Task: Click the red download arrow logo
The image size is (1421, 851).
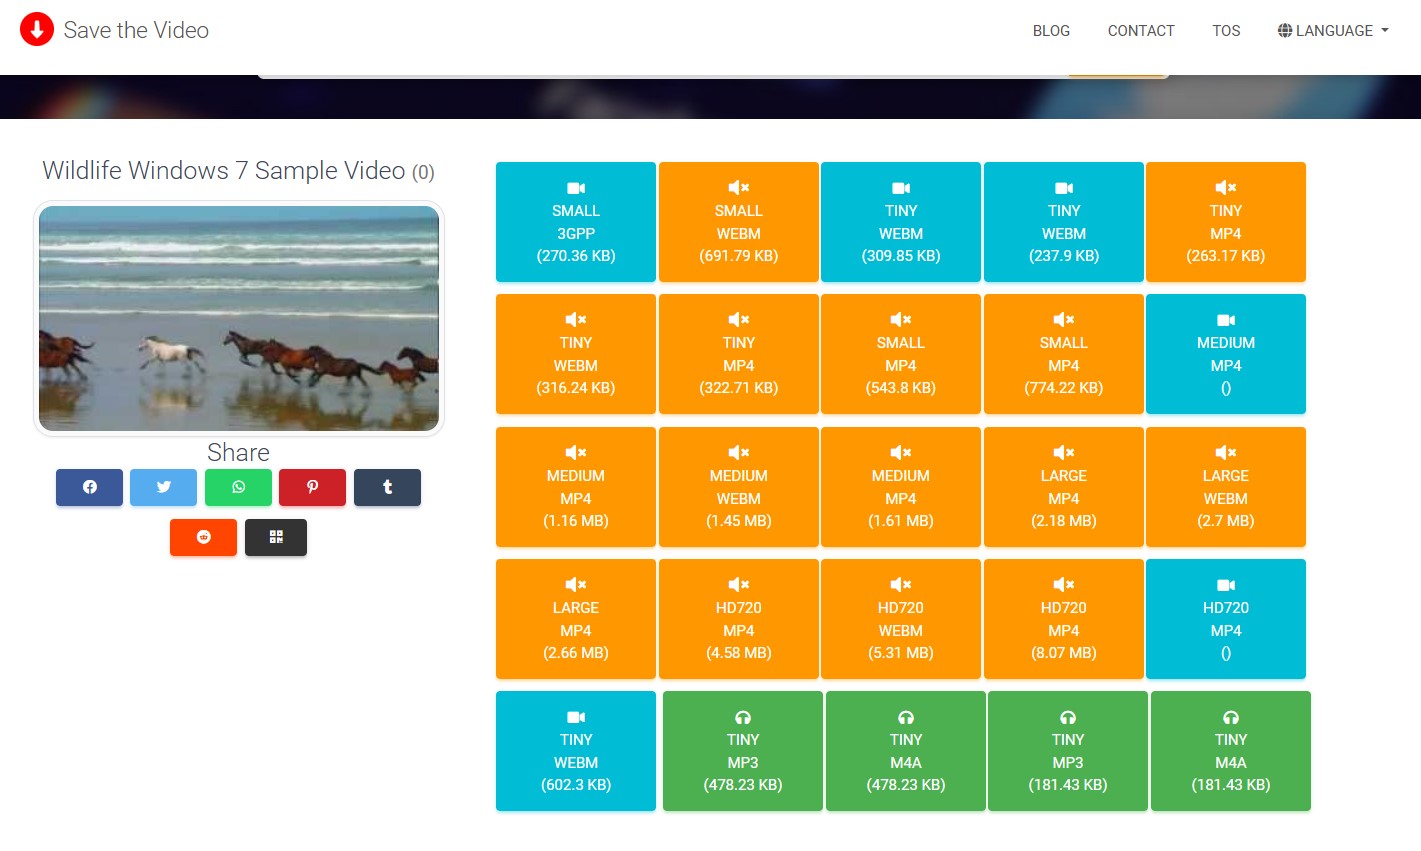Action: pos(37,30)
